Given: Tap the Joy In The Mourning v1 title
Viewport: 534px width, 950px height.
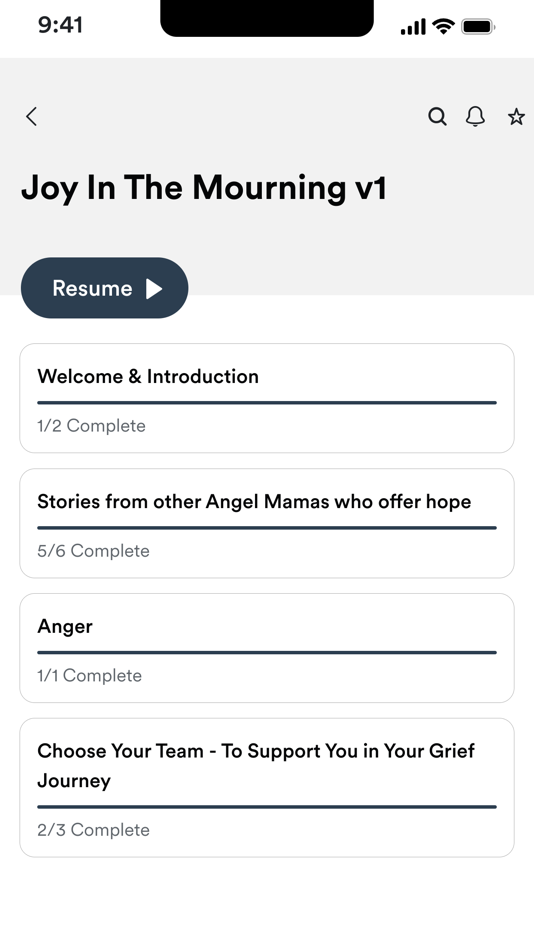Looking at the screenshot, I should [204, 188].
